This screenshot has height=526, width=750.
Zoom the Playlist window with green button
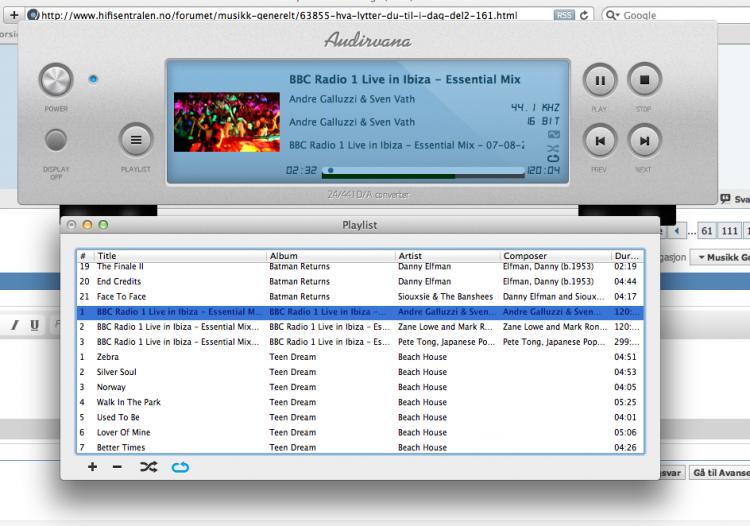tap(103, 225)
